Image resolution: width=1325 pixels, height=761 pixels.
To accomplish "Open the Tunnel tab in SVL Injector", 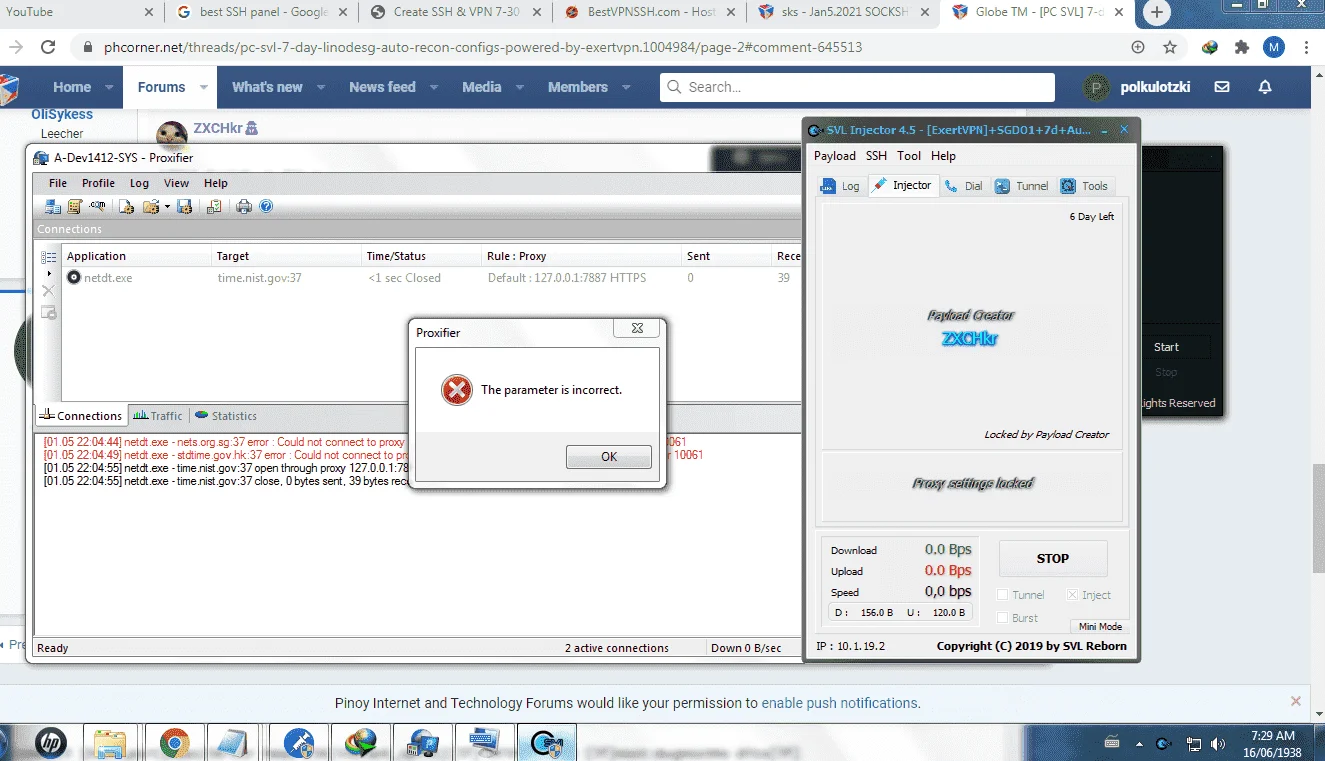I will pyautogui.click(x=1022, y=186).
